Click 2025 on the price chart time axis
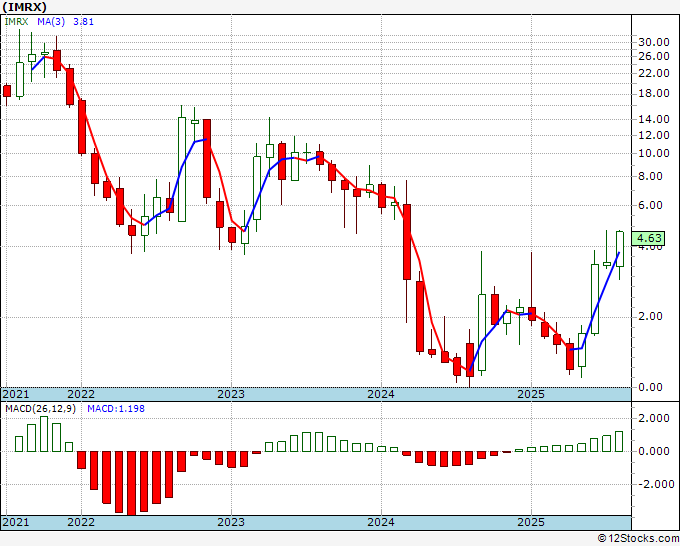Viewport: 680px width, 546px height. (x=531, y=394)
